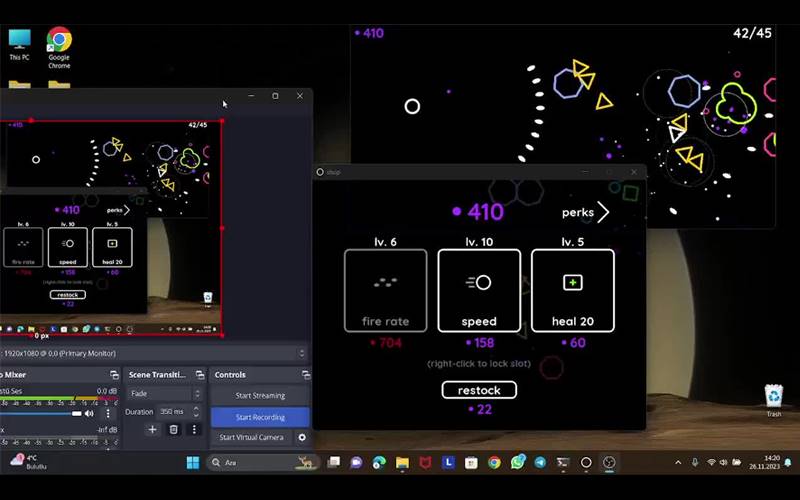The image size is (800, 500).
Task: Click Start Recording in OBS Controls
Action: (260, 417)
